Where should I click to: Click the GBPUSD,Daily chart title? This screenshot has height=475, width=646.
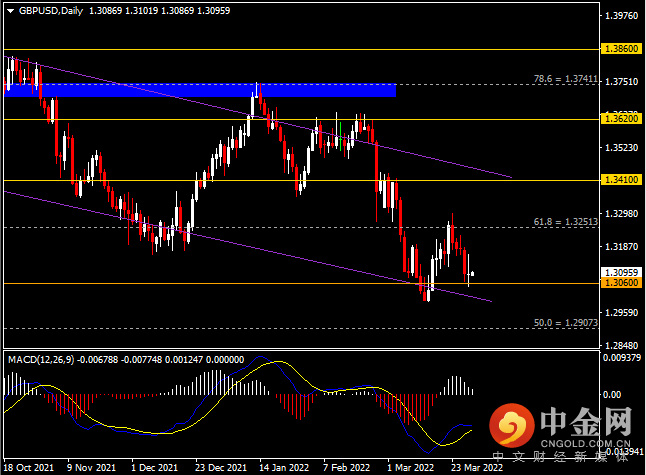tap(51, 11)
